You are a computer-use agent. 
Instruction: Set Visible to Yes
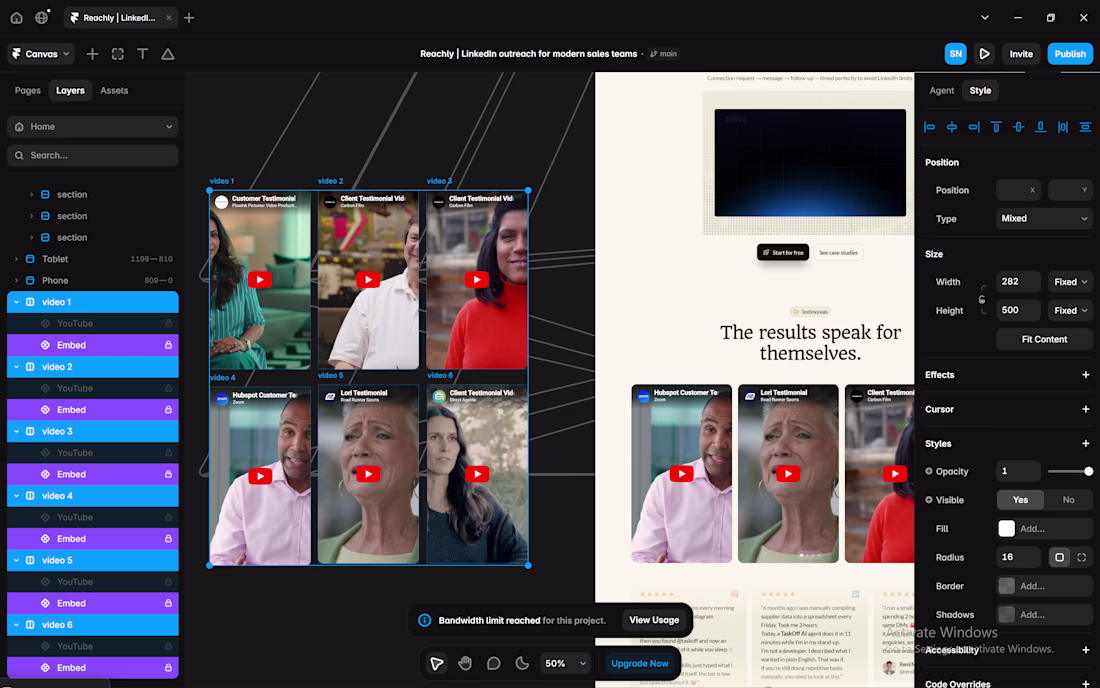(x=1020, y=500)
